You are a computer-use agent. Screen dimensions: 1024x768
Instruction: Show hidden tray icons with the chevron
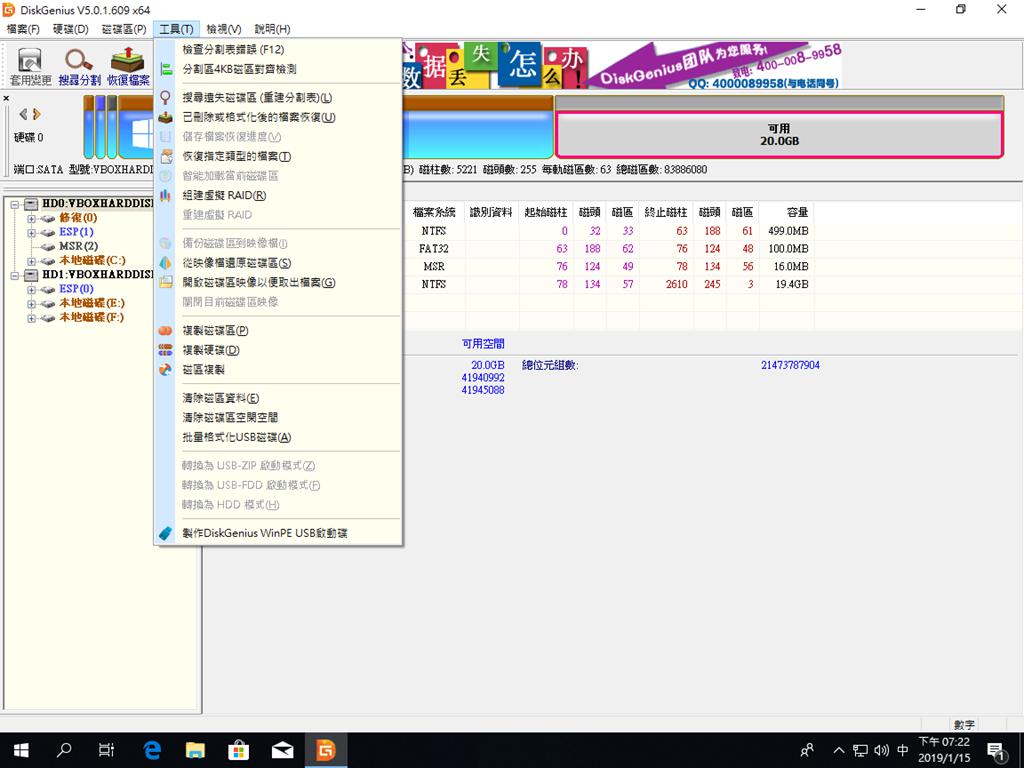click(x=839, y=750)
